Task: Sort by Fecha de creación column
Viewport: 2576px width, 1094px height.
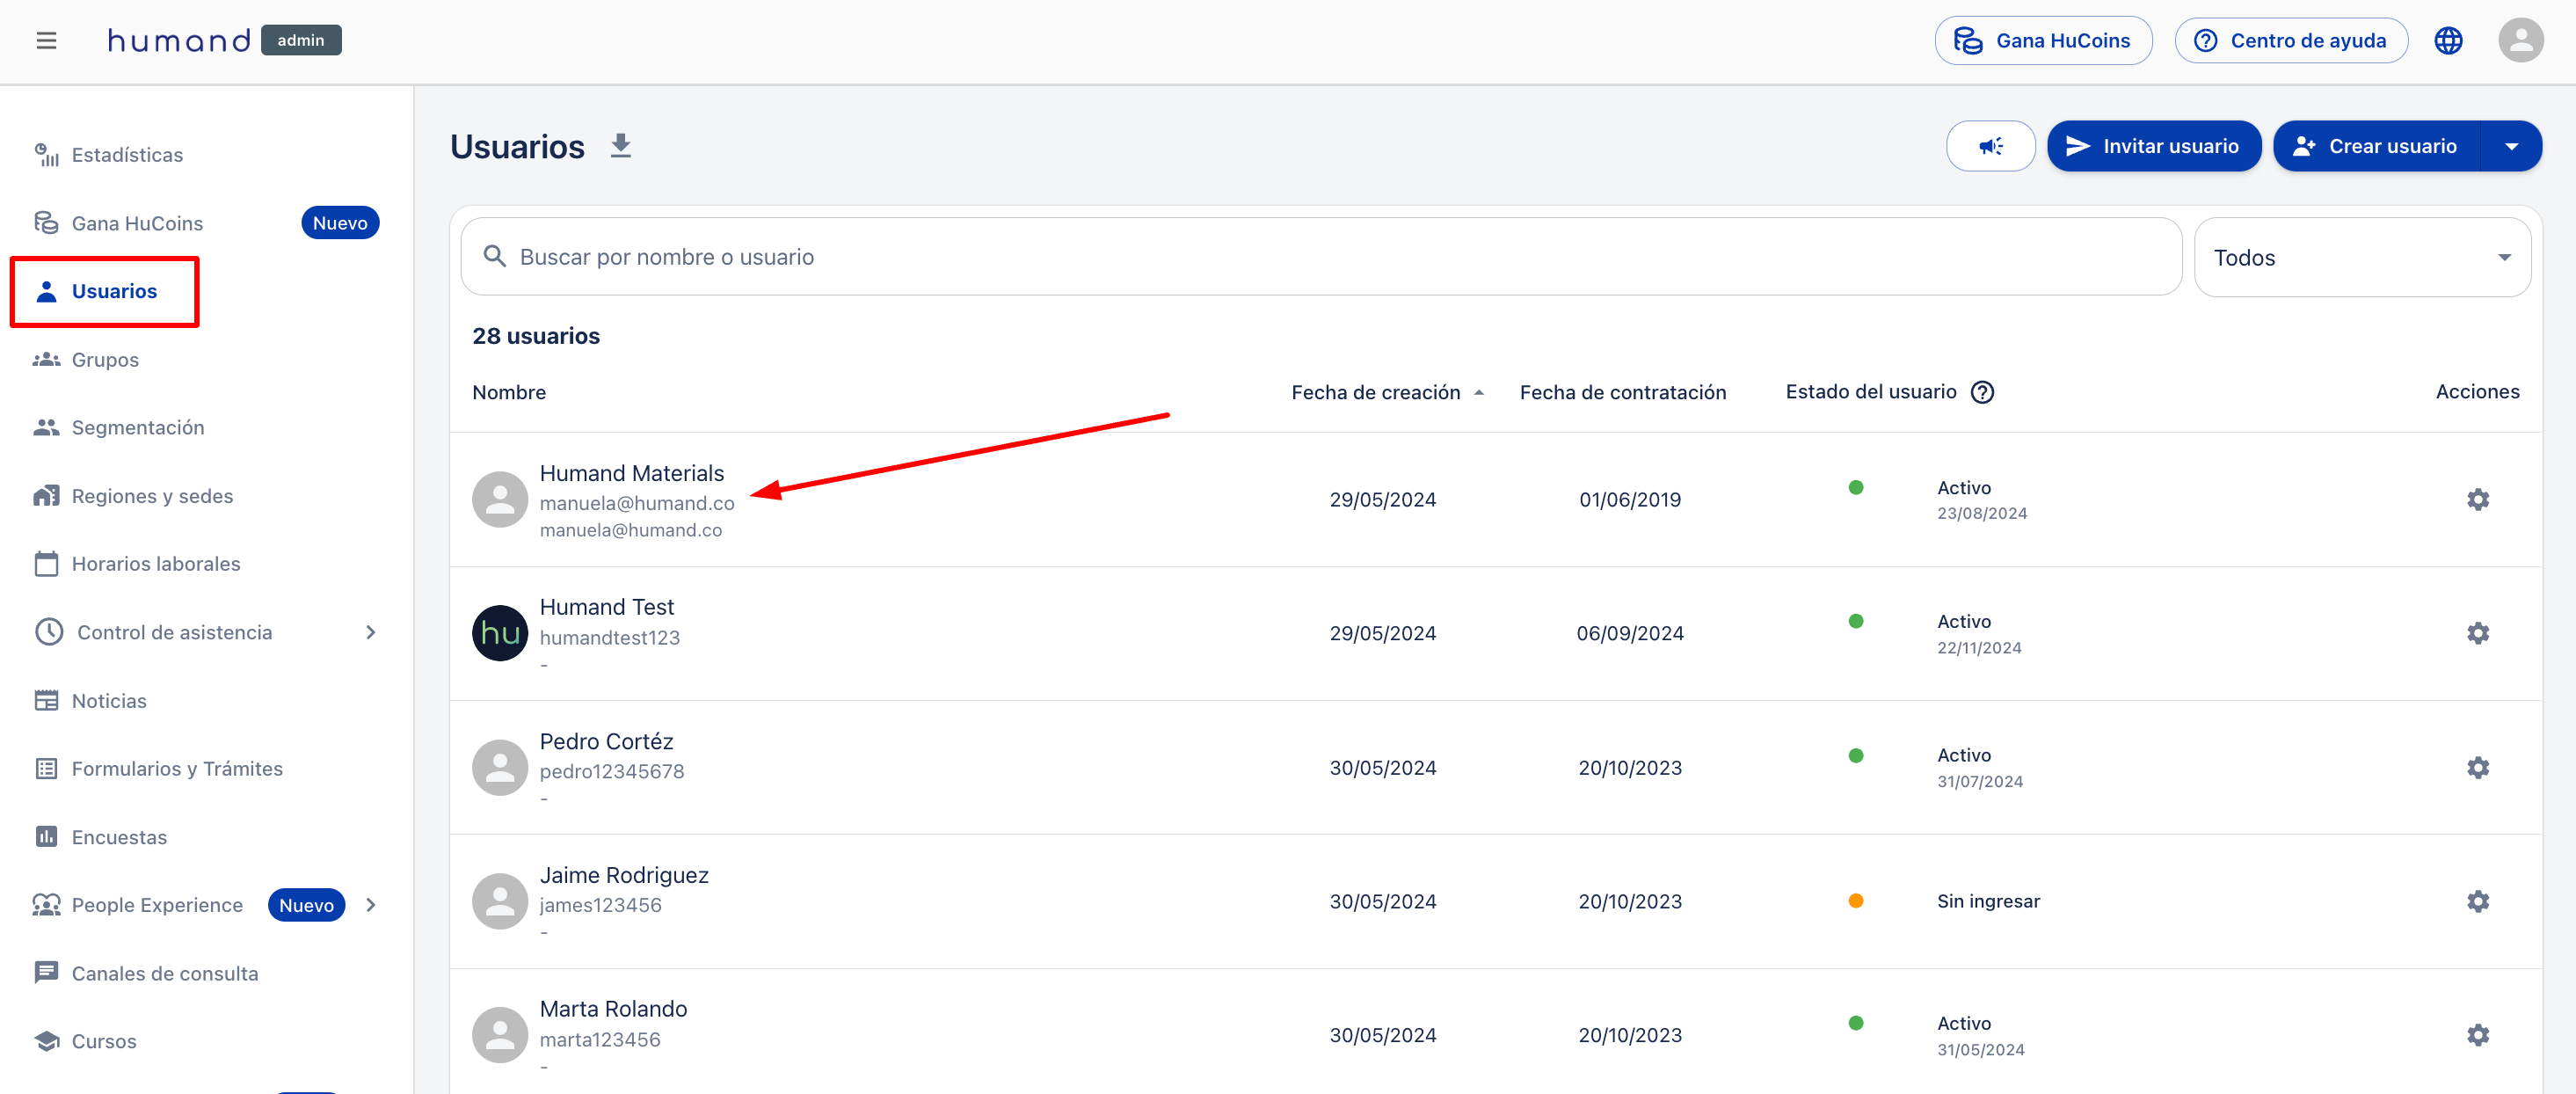Action: tap(1375, 392)
